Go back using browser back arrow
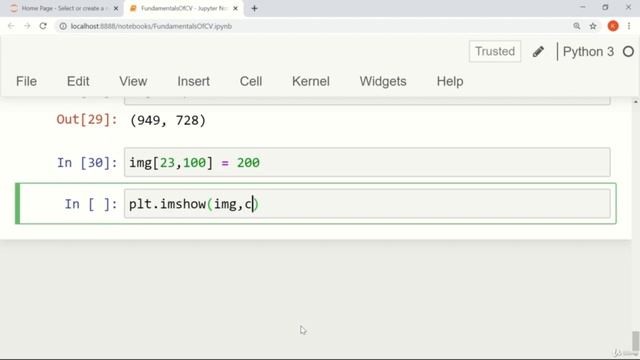Screen dimensions: 640x360 [11, 26]
